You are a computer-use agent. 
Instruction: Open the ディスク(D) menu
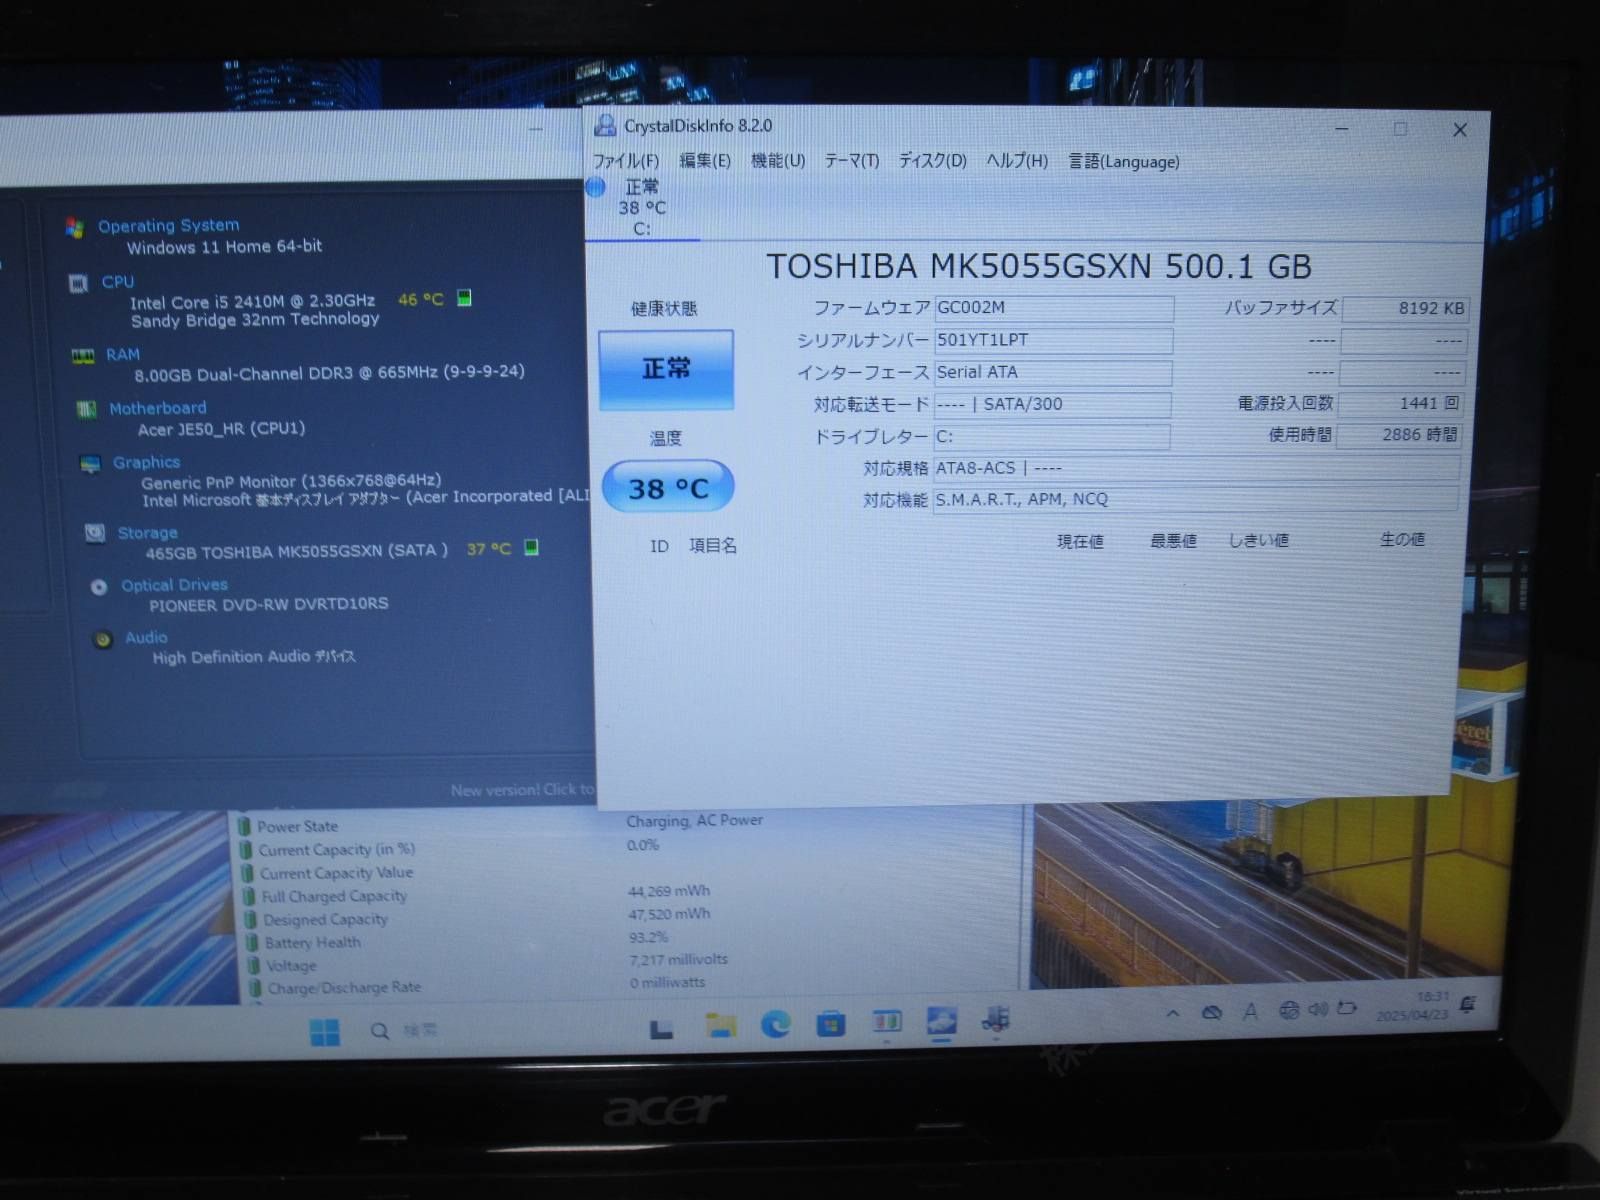tap(932, 161)
